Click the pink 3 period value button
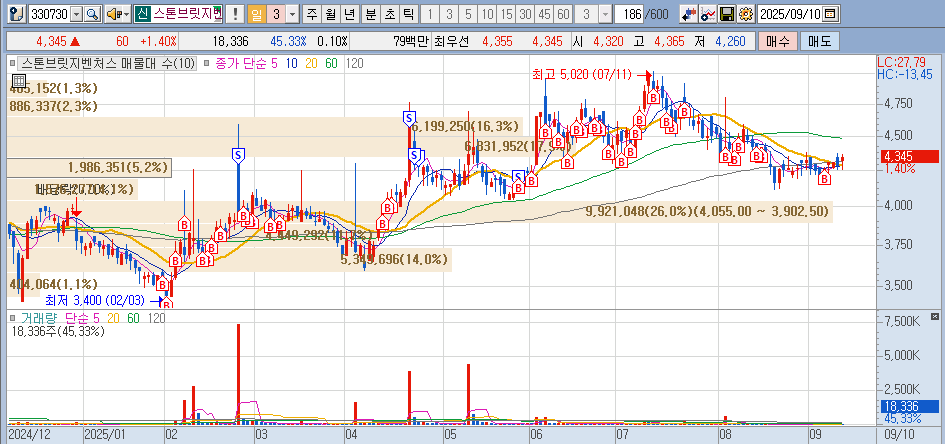This screenshot has height=444, width=945. [x=276, y=14]
